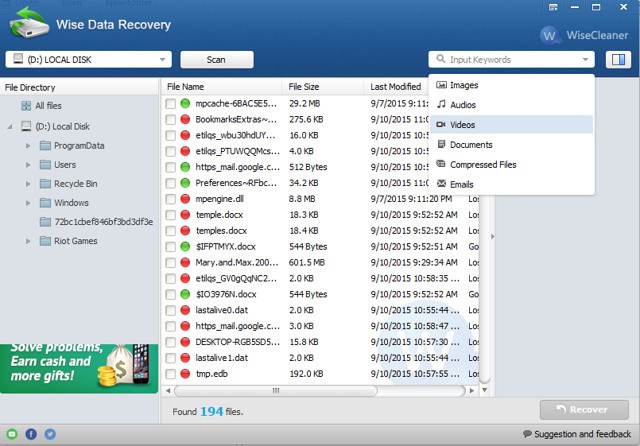
Task: Check the box for lastalive1.dat
Action: 171,358
